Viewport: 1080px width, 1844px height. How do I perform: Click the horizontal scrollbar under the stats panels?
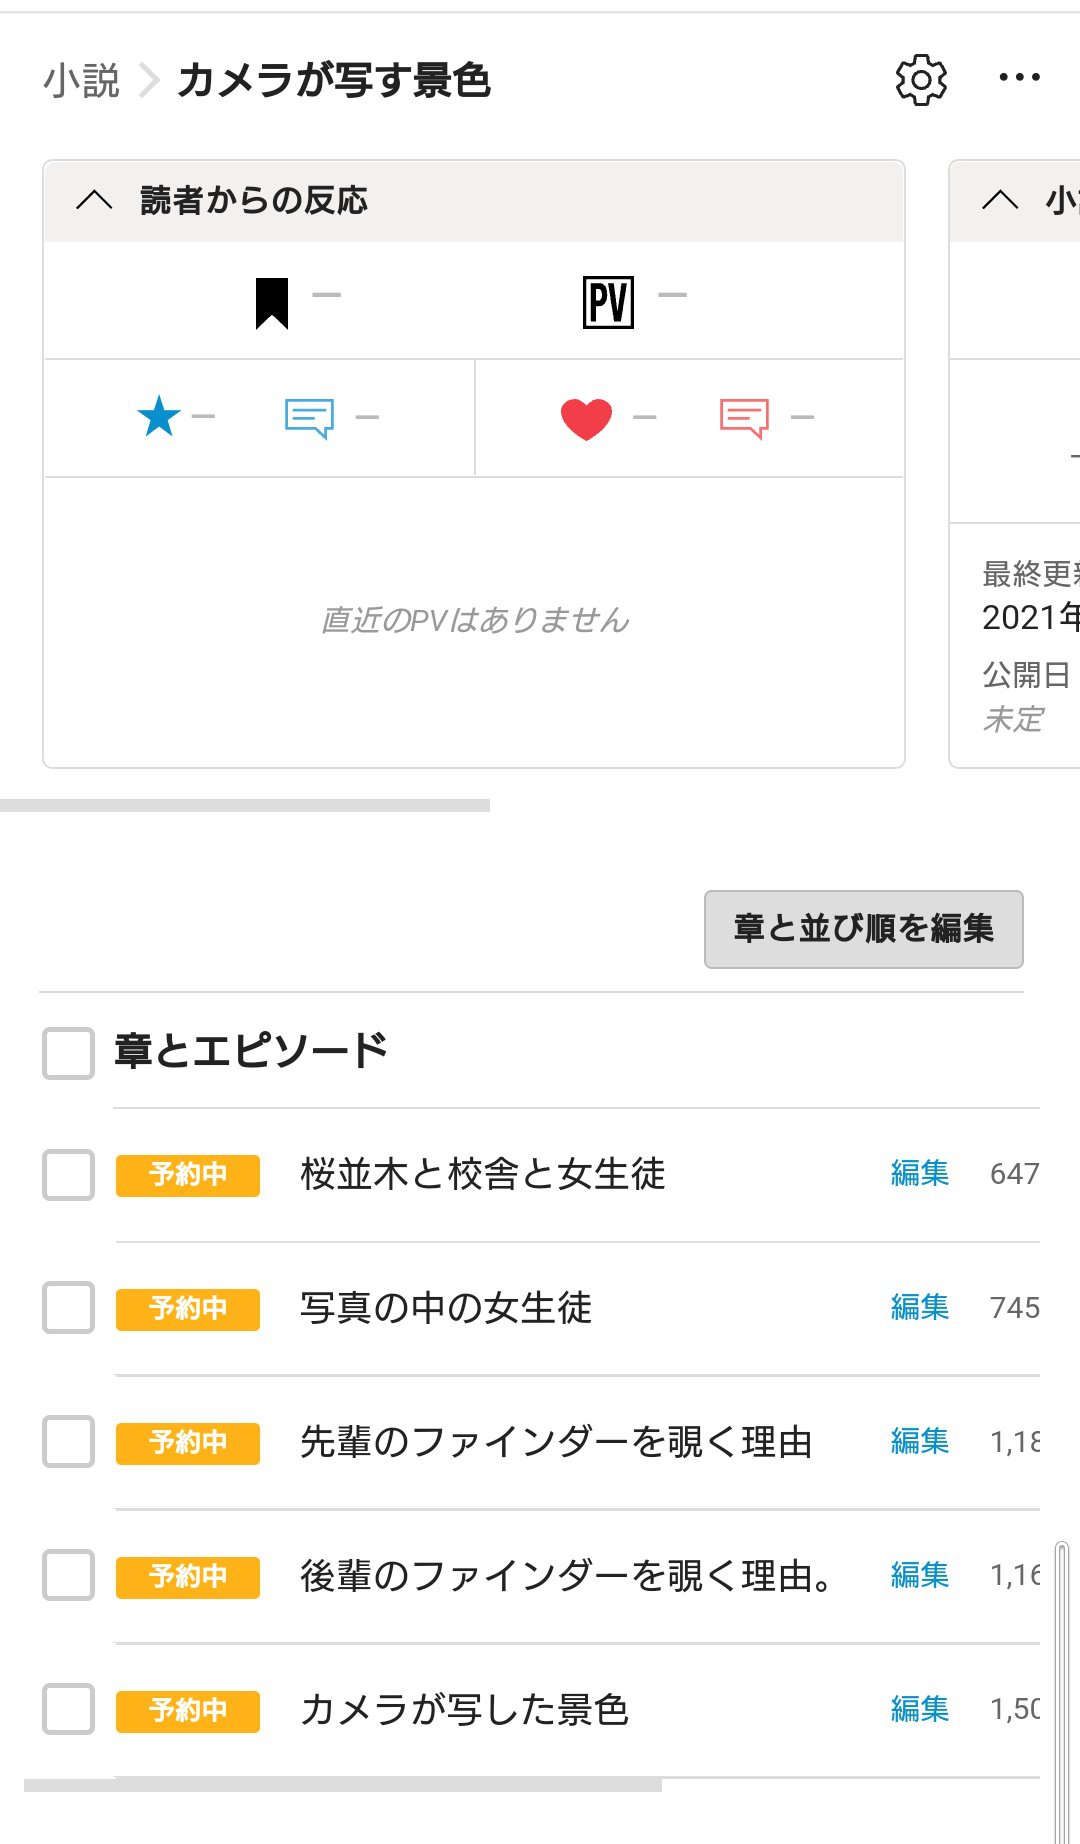245,805
